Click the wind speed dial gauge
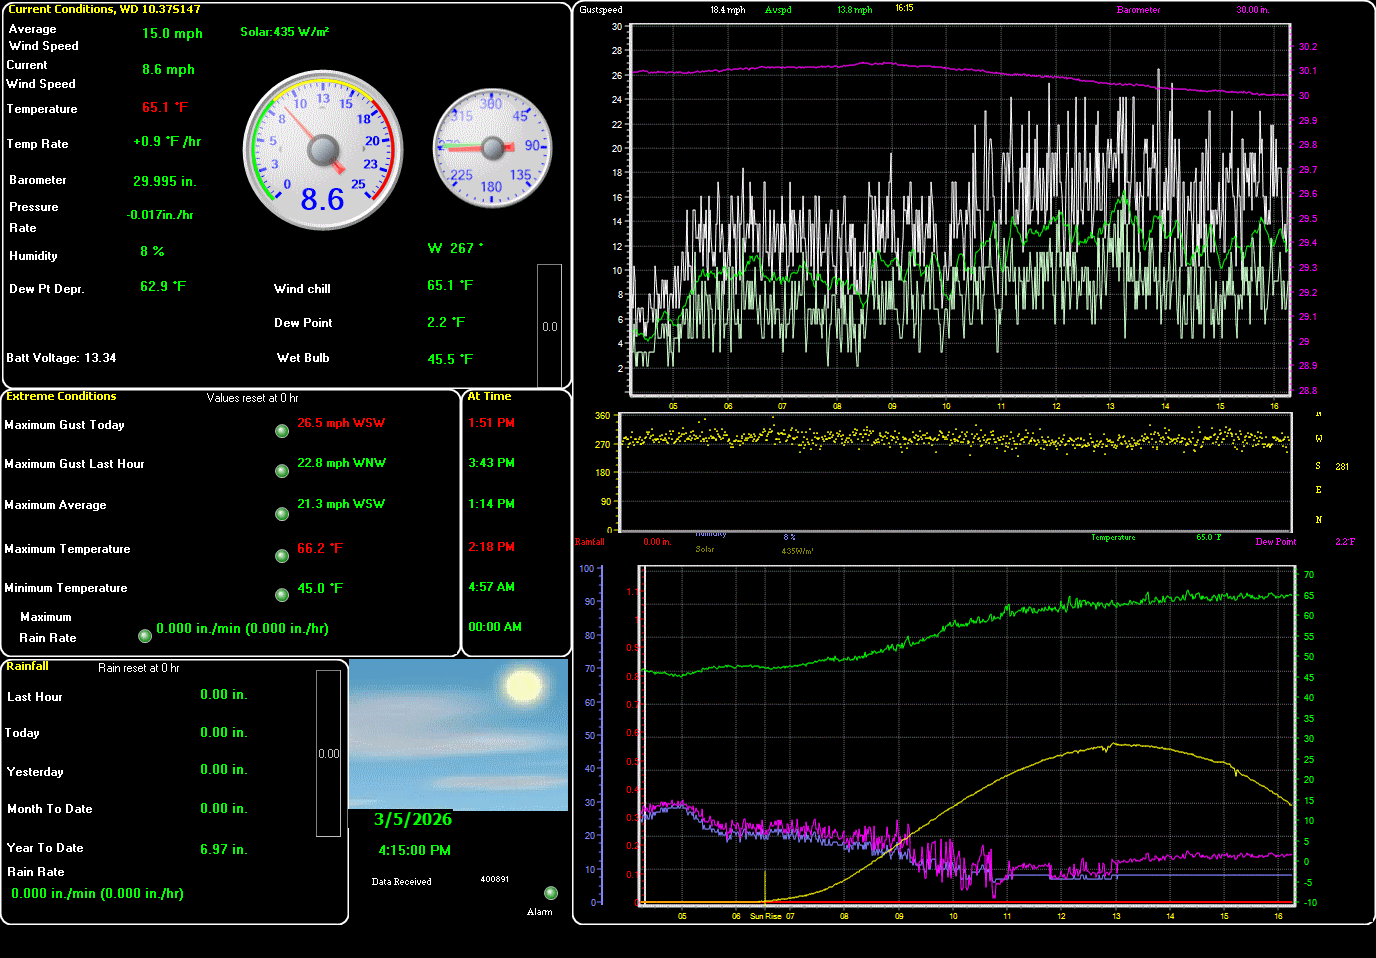1376x958 pixels. point(323,150)
